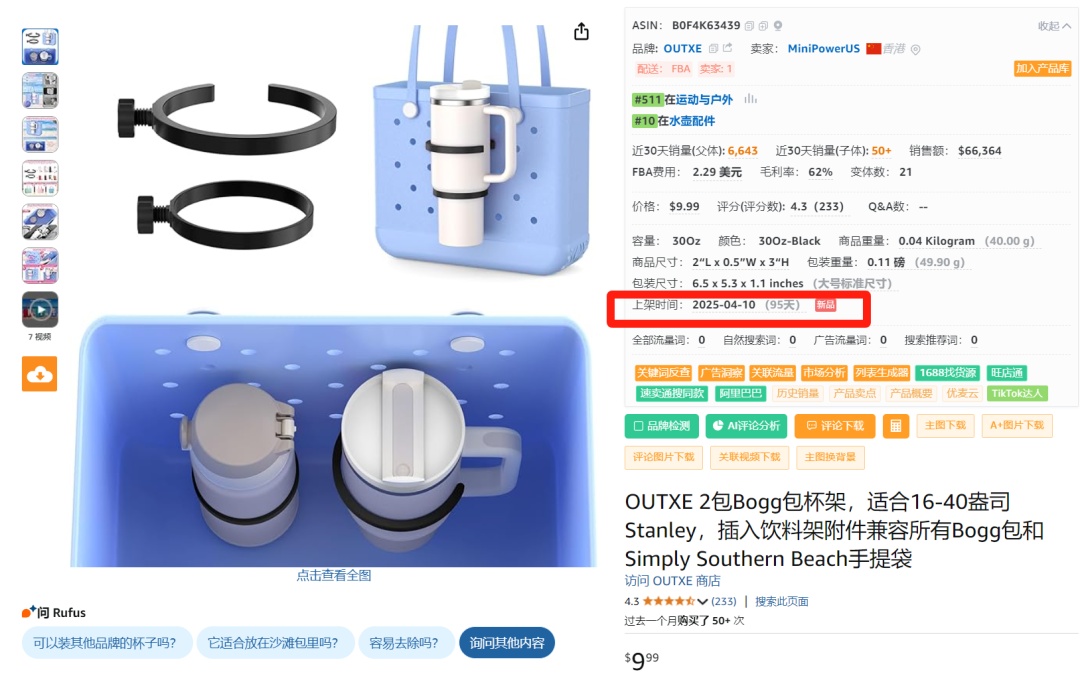Open the MiniPowerUS seller link
1080x688 pixels.
point(823,49)
